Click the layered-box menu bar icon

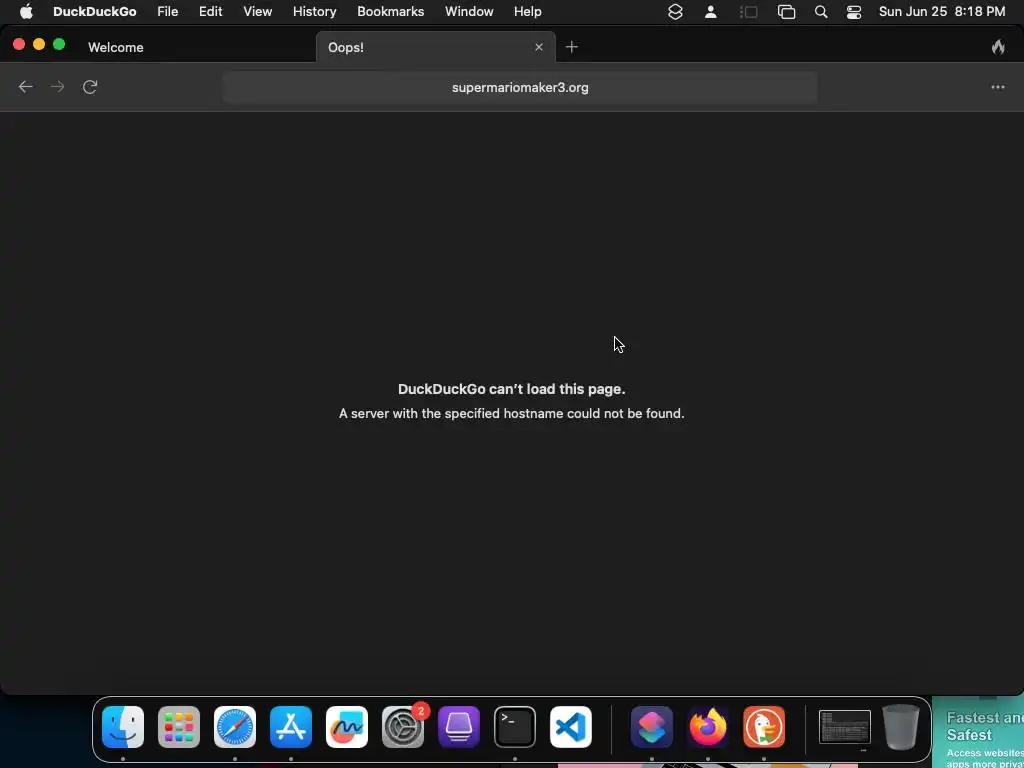pyautogui.click(x=675, y=12)
